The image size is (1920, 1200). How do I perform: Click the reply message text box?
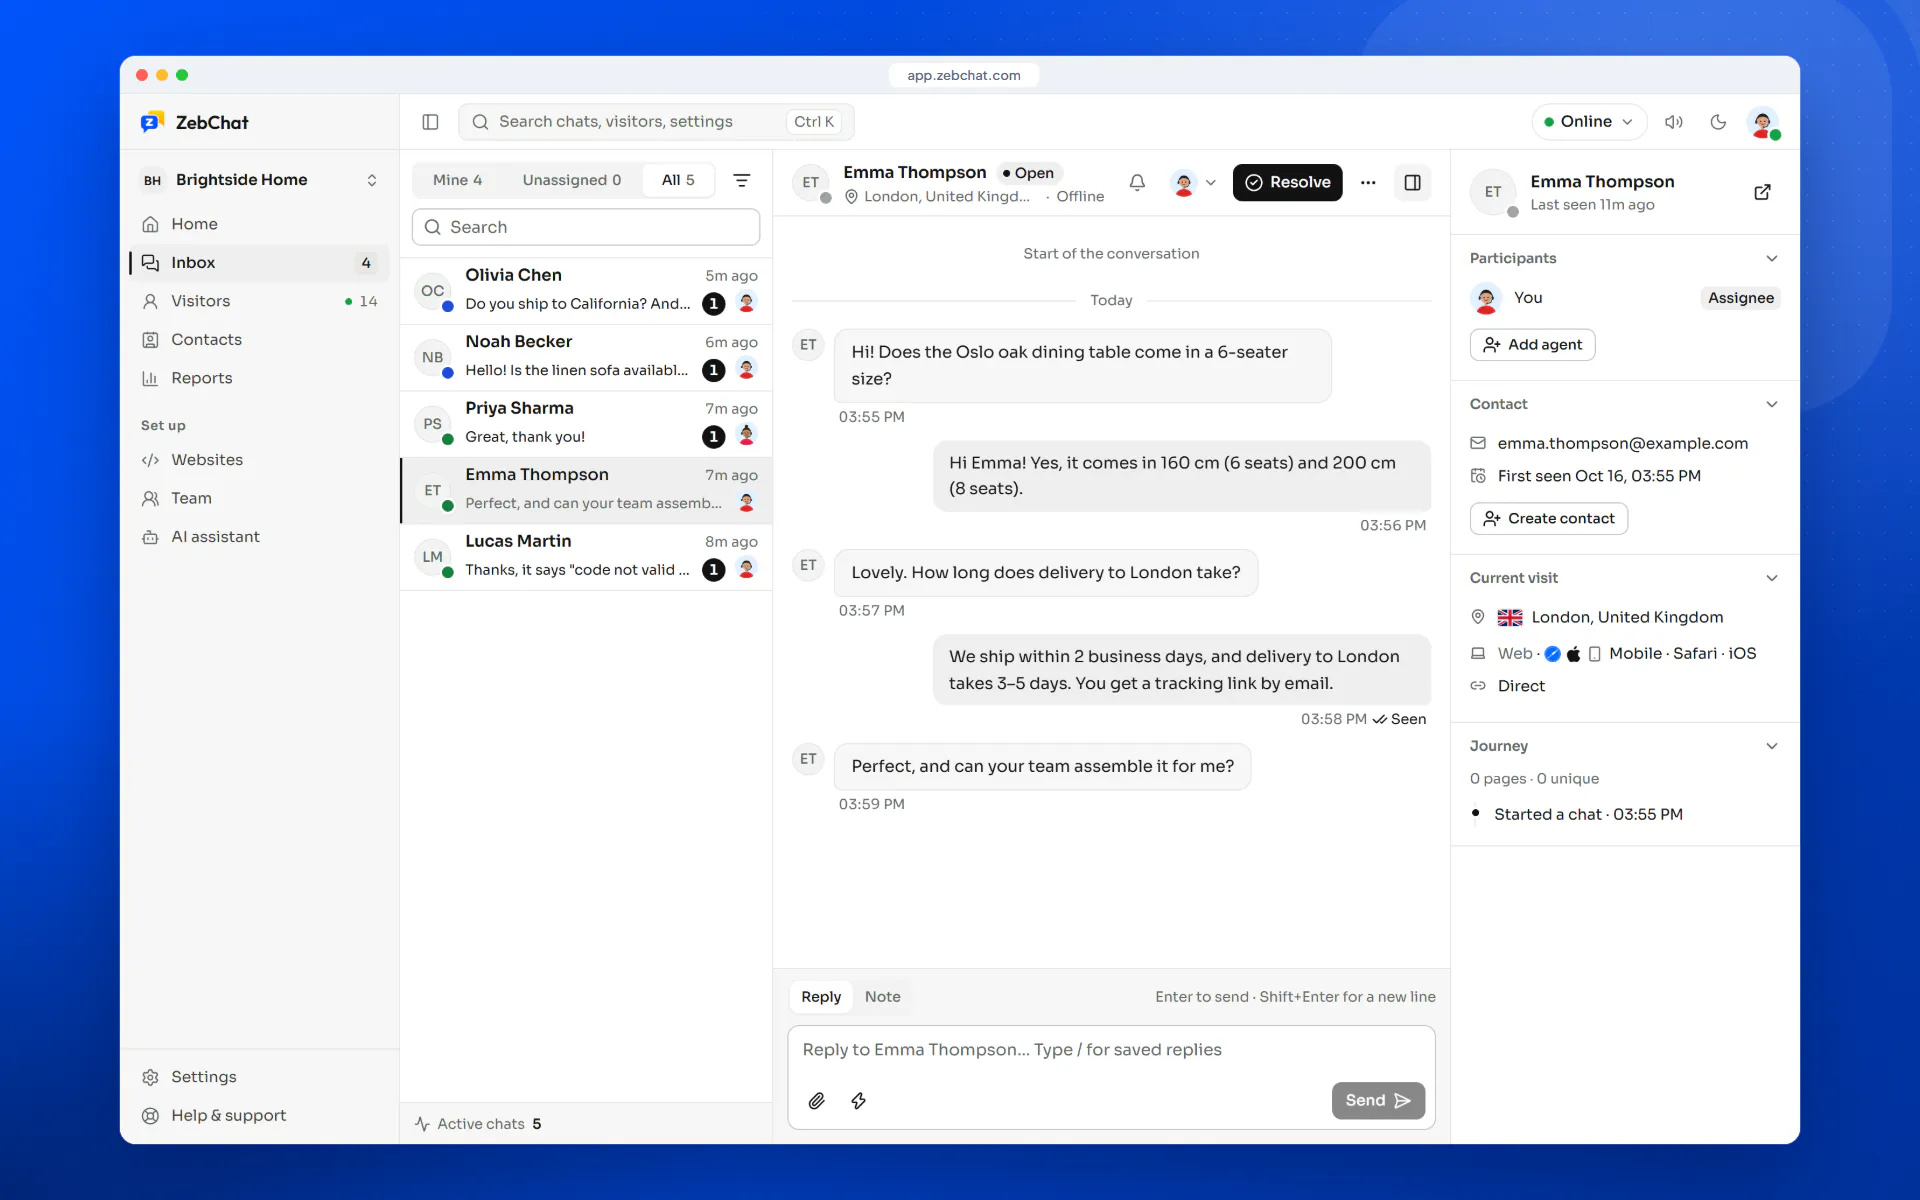(x=1111, y=1050)
